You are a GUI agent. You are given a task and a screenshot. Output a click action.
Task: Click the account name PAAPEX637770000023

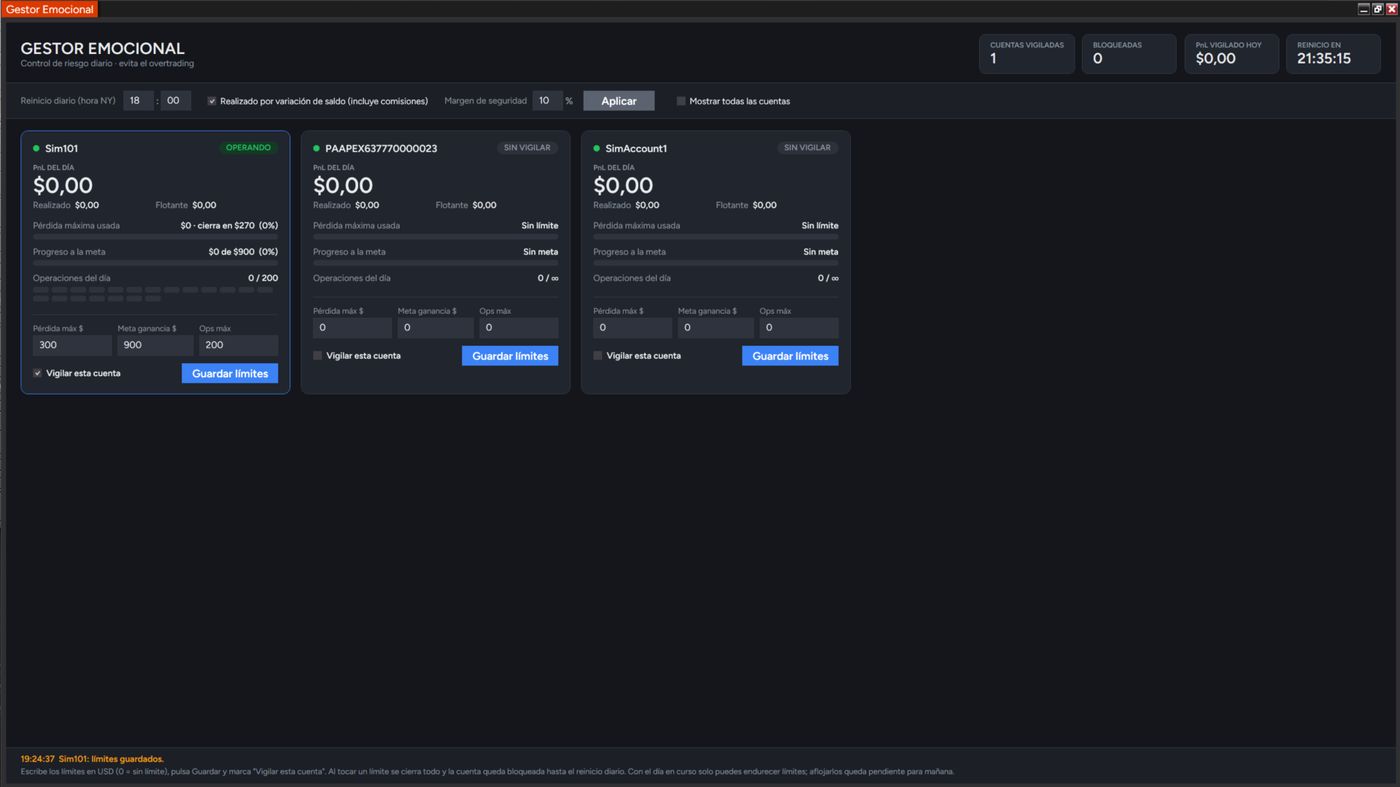point(381,148)
